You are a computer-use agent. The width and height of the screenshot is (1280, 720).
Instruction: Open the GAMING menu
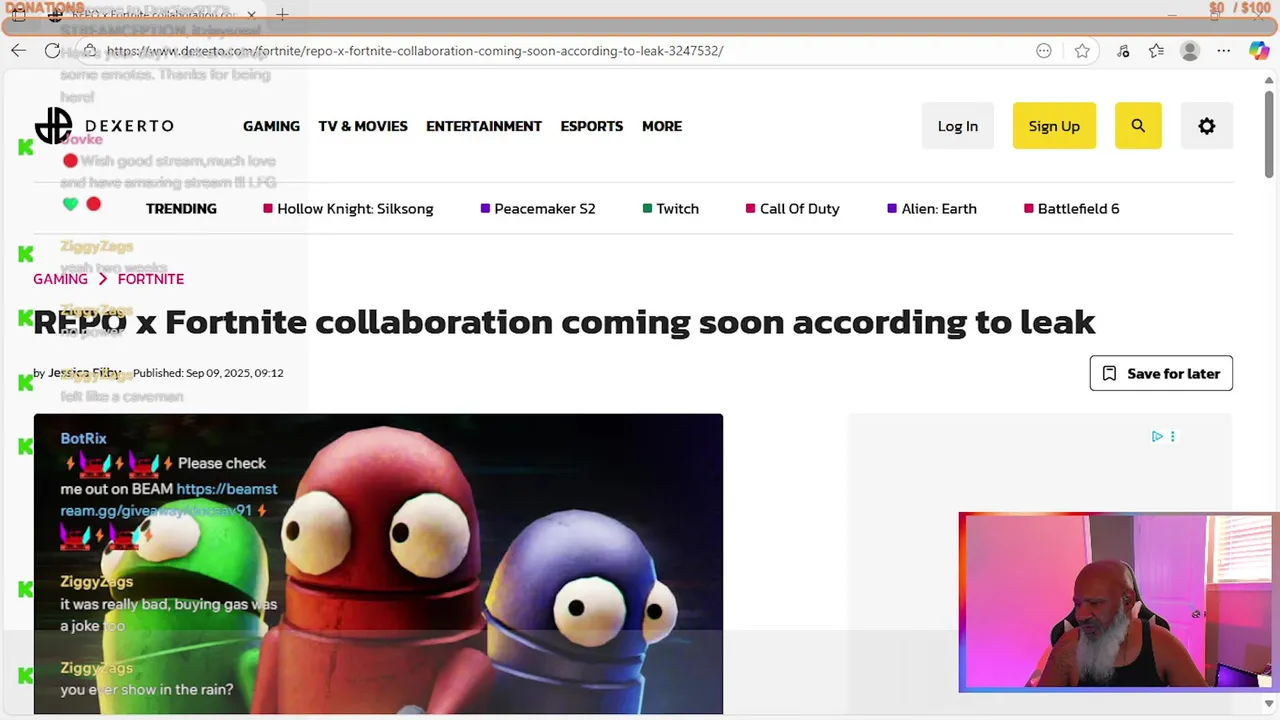[271, 126]
